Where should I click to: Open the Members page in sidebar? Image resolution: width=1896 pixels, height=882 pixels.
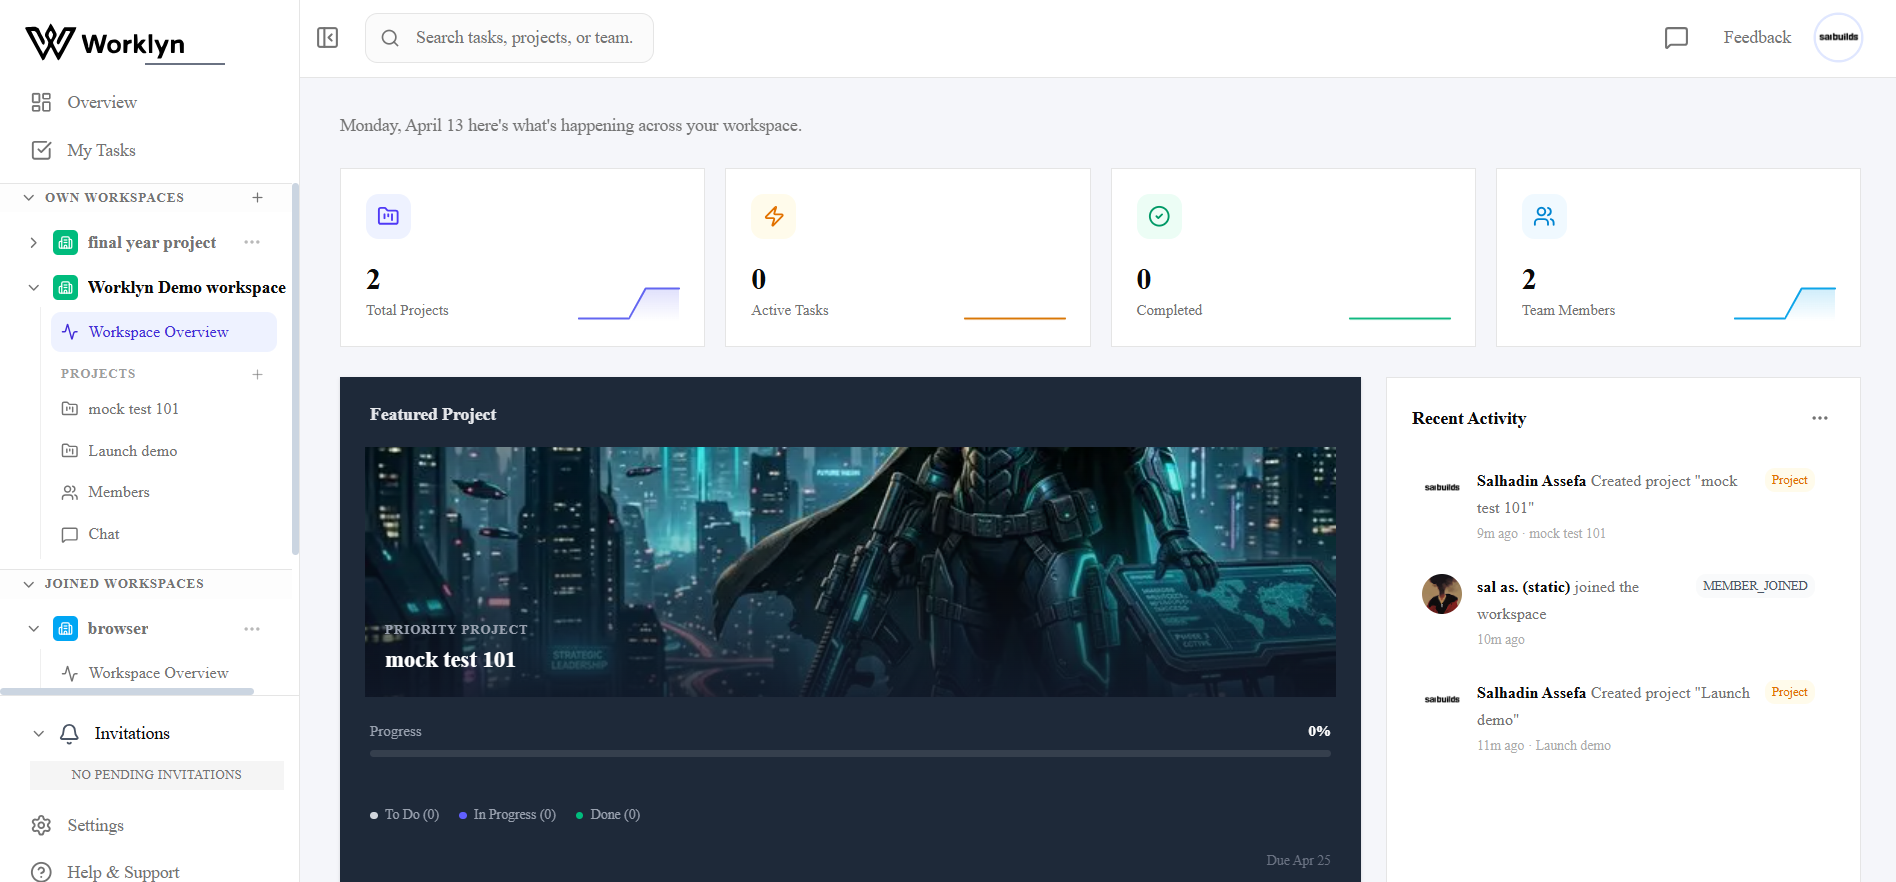click(x=118, y=492)
